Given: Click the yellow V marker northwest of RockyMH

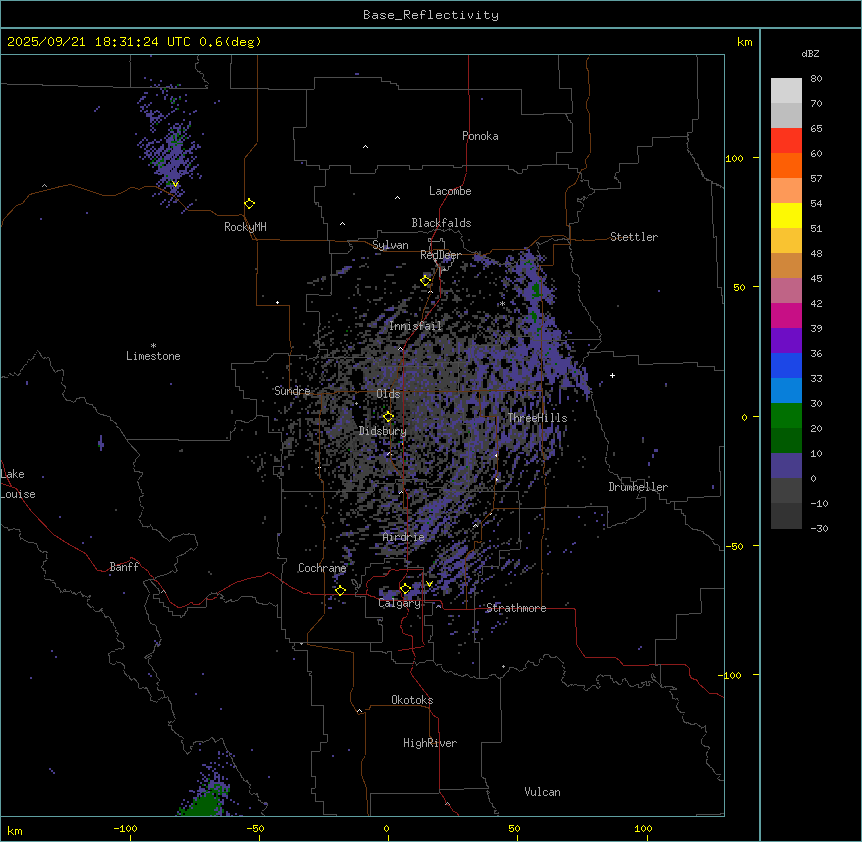Looking at the screenshot, I should click(x=175, y=184).
